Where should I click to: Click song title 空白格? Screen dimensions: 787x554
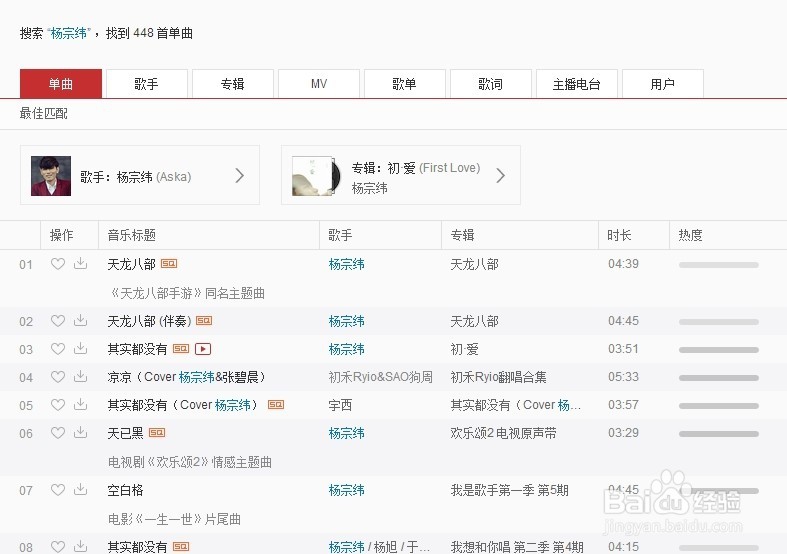[x=125, y=490]
